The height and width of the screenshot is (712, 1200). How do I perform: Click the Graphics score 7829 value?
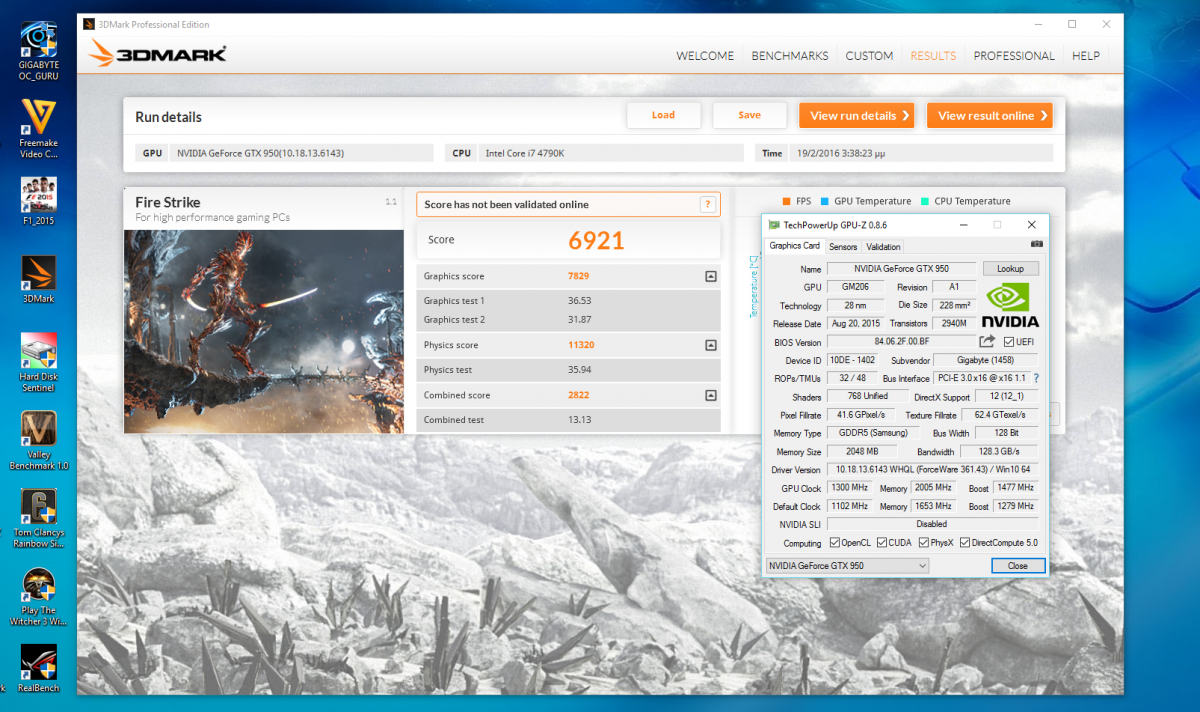click(x=578, y=276)
